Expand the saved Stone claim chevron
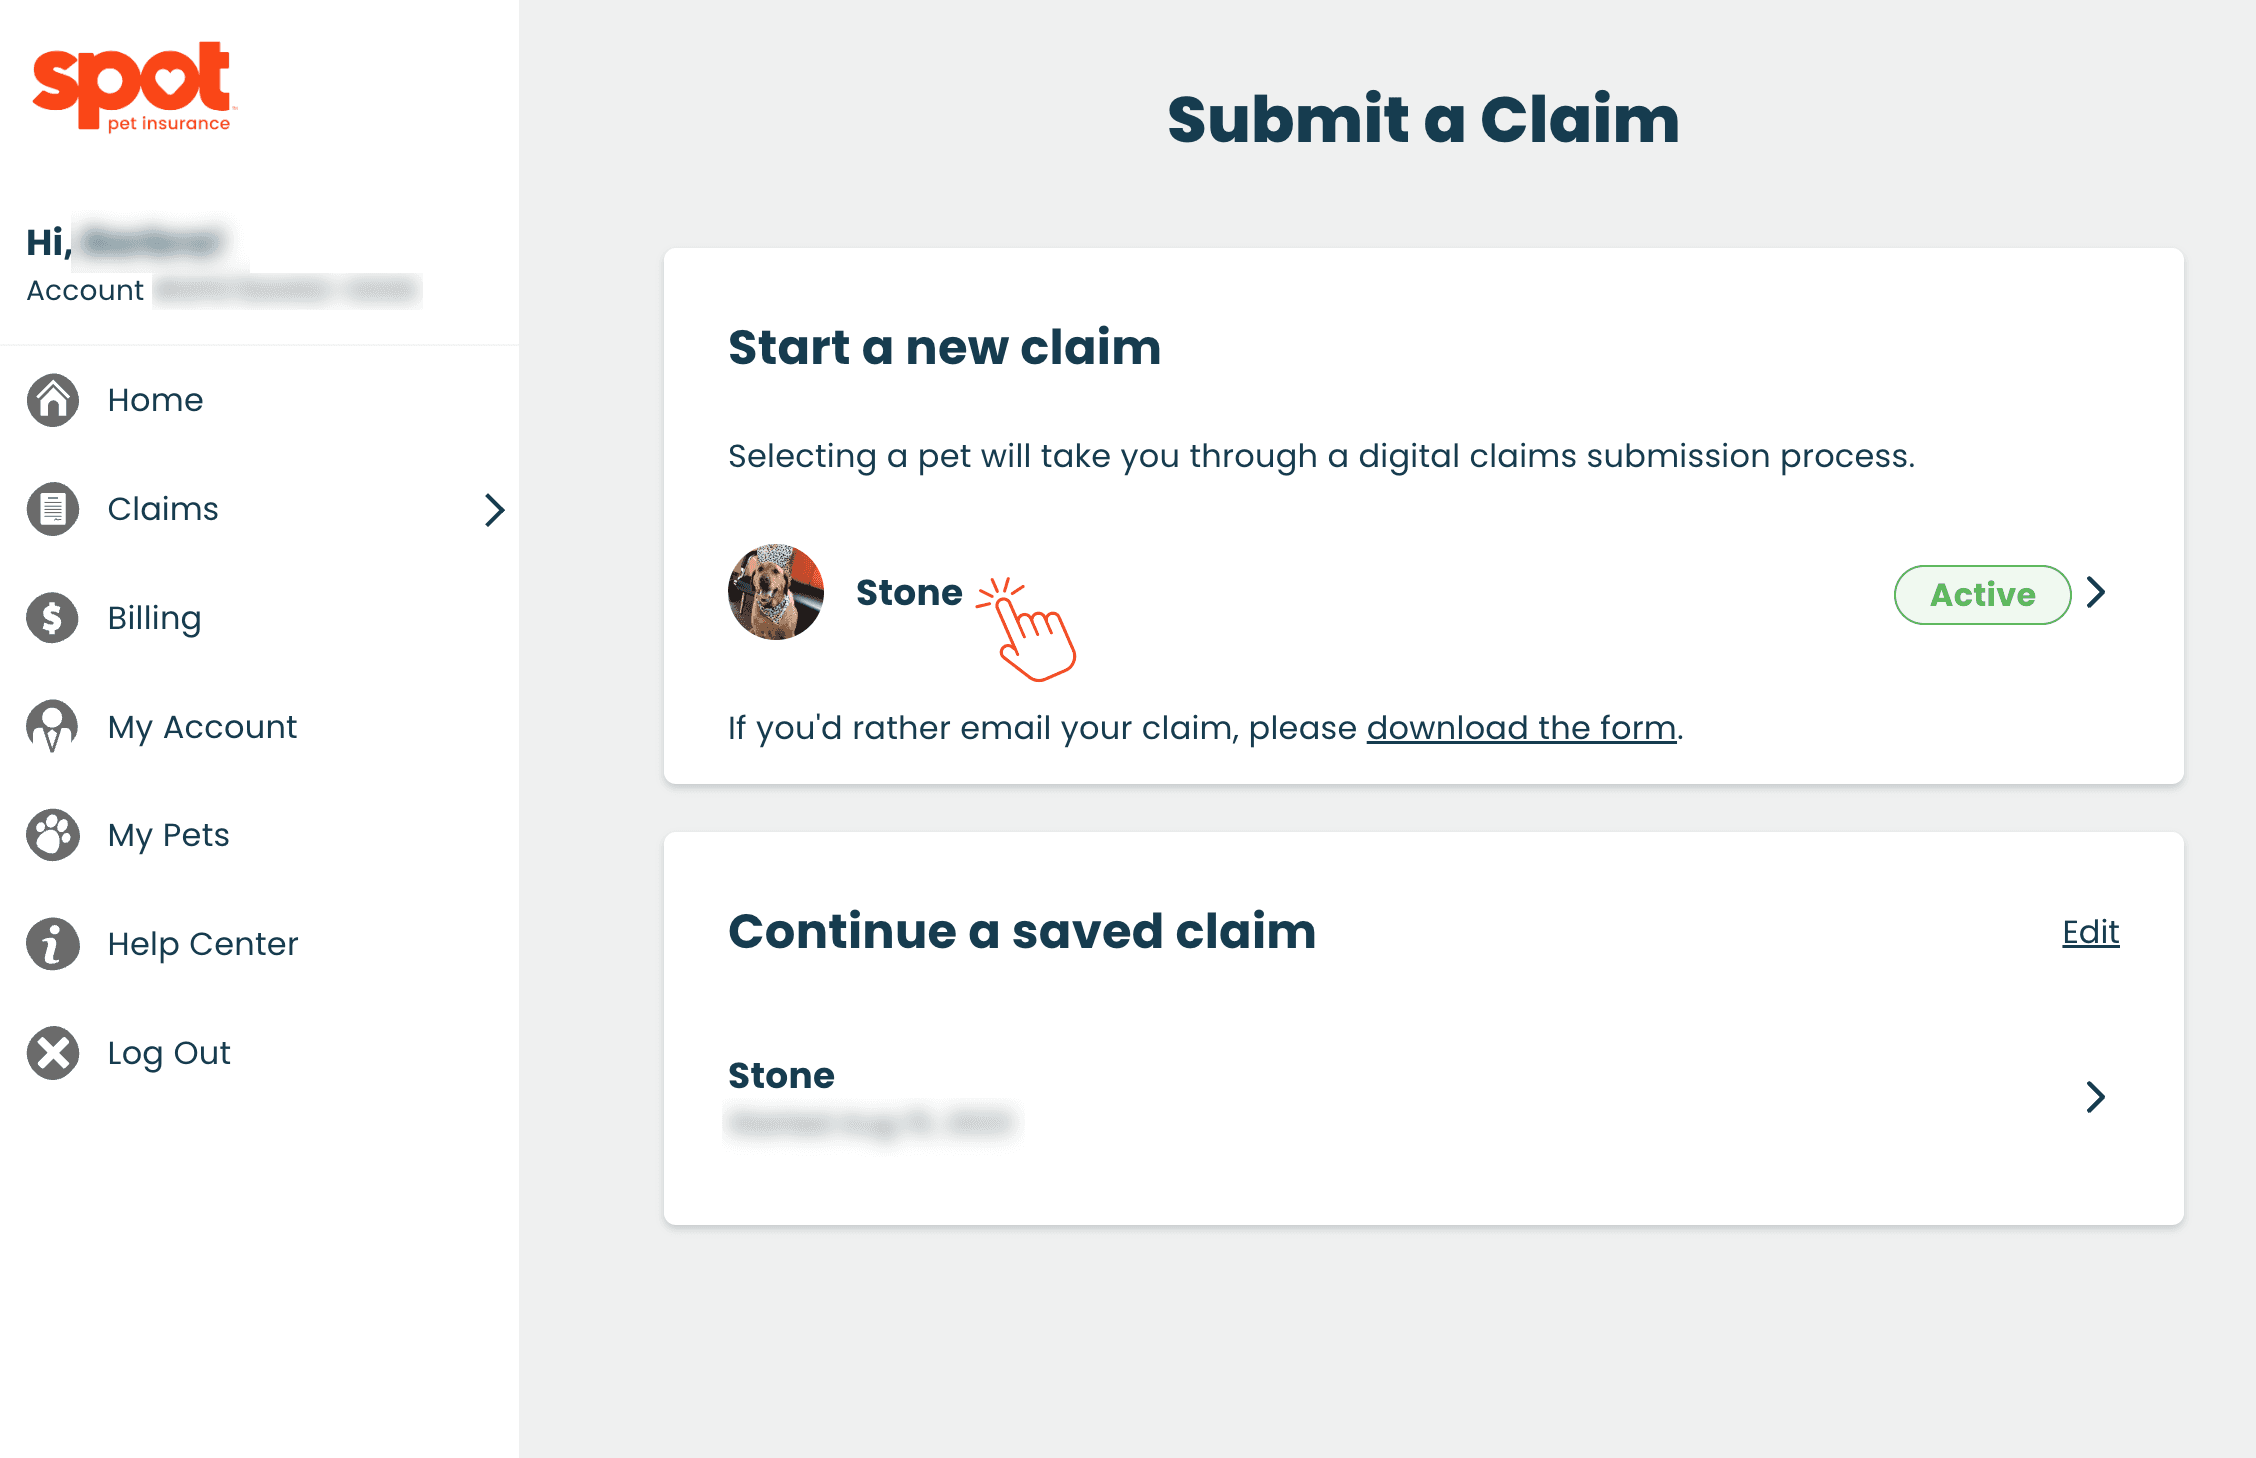This screenshot has width=2256, height=1458. 2097,1097
